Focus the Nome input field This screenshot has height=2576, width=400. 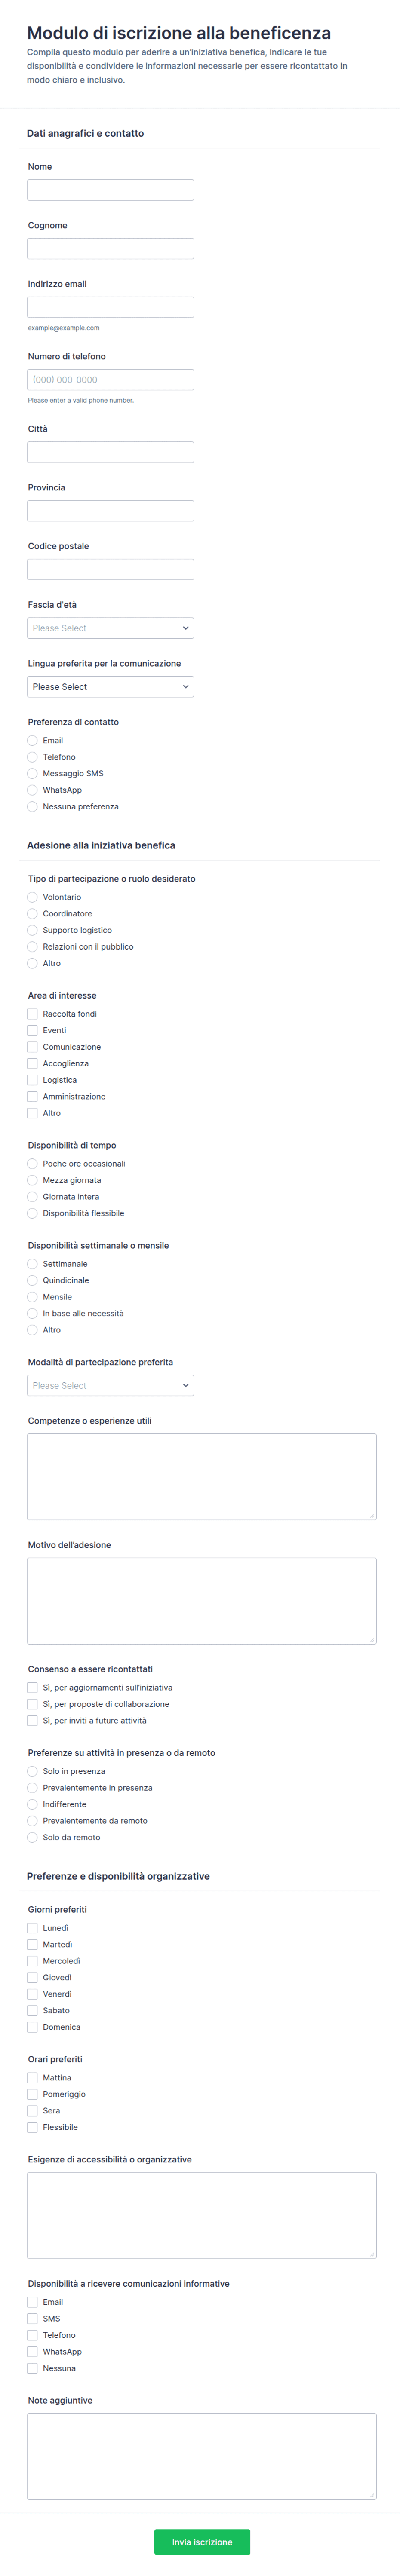point(110,190)
